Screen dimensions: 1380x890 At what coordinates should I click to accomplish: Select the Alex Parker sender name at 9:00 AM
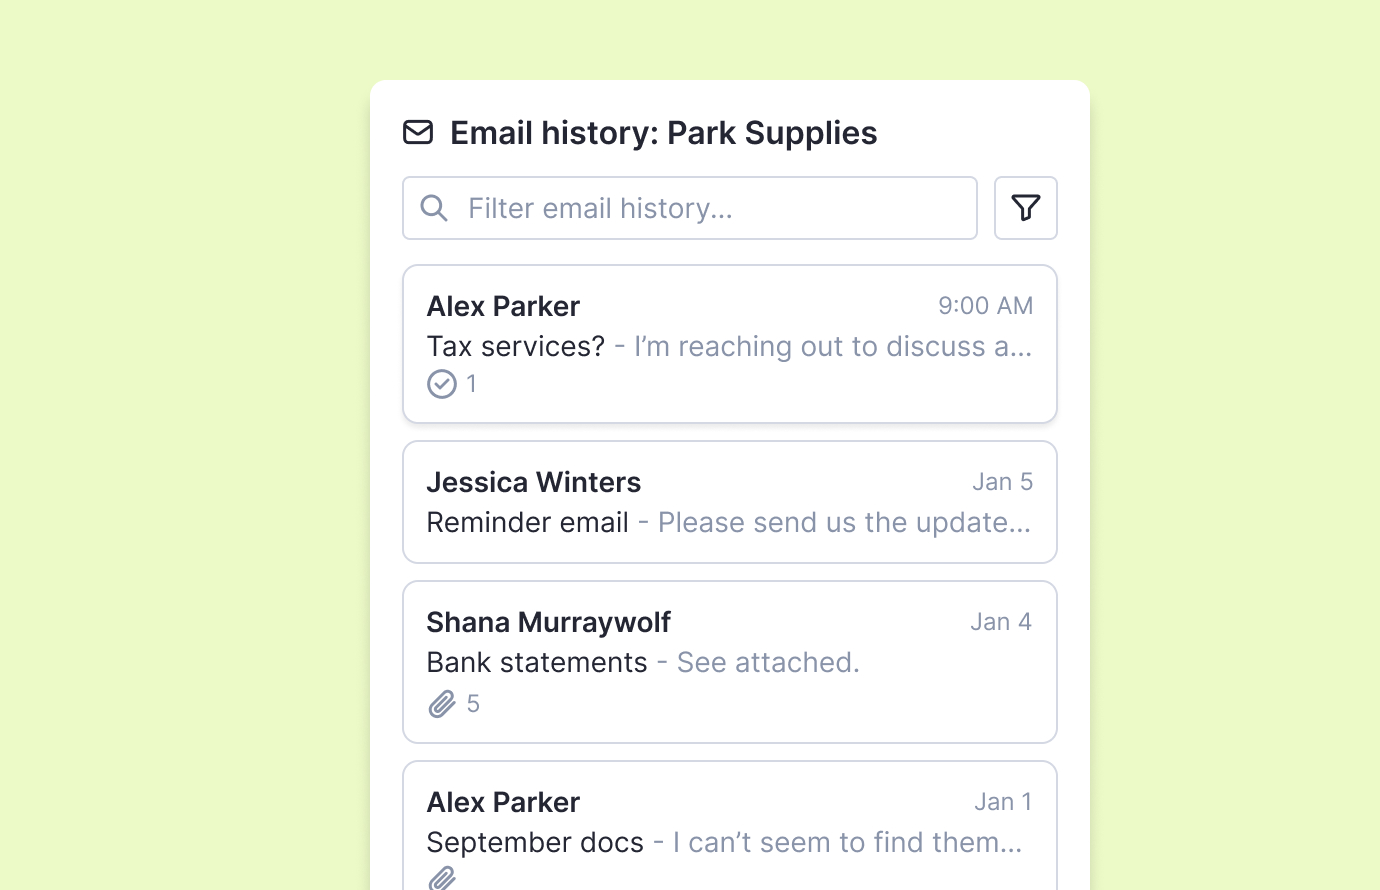pyautogui.click(x=503, y=306)
